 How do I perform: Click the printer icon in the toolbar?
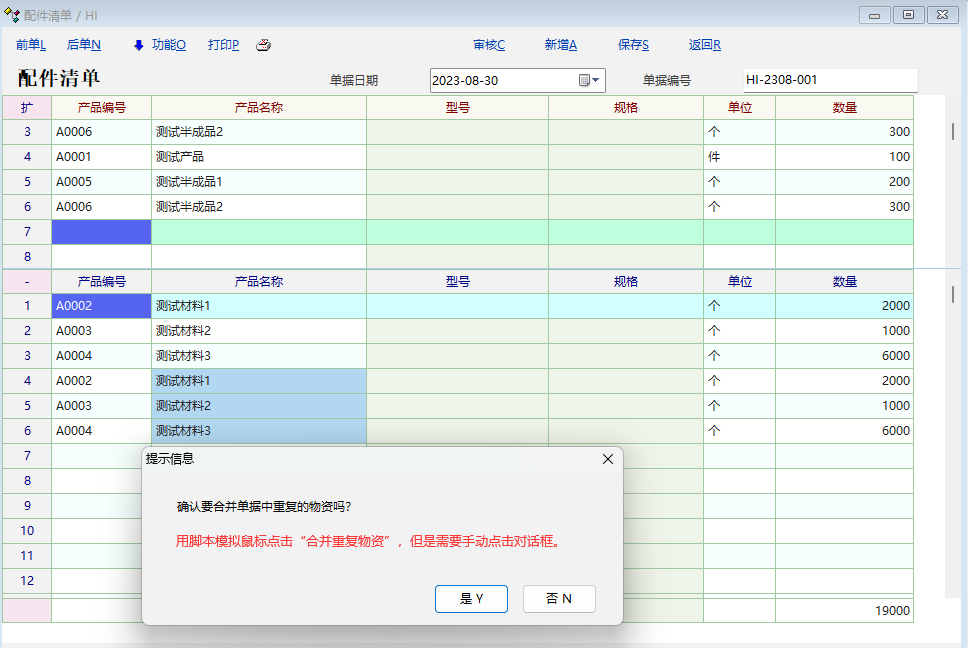263,45
